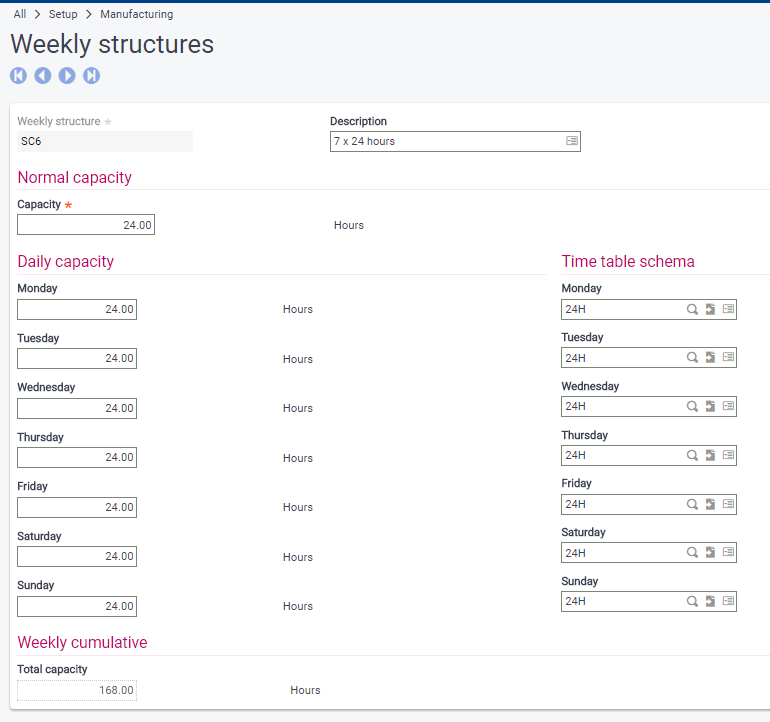Click the Thursday time table search magnifier
Image resolution: width=770 pixels, height=722 pixels.
click(692, 456)
